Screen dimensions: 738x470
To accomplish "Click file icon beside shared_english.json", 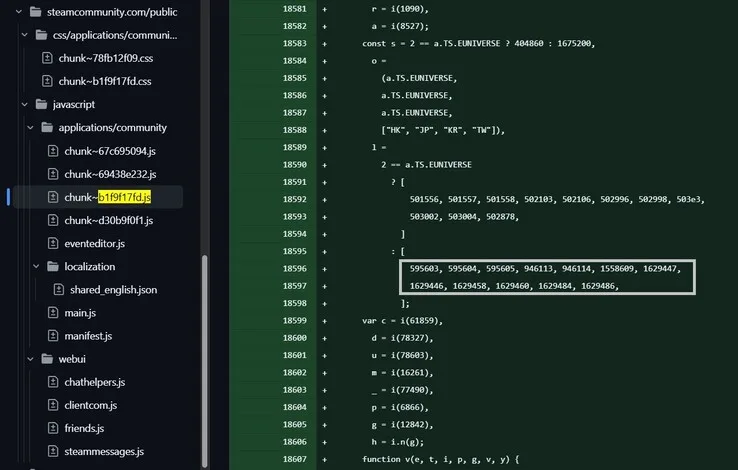I will click(x=58, y=289).
